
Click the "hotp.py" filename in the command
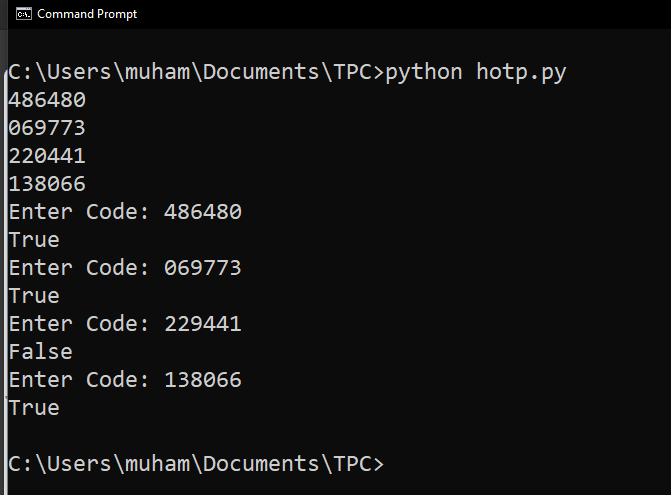coord(521,72)
